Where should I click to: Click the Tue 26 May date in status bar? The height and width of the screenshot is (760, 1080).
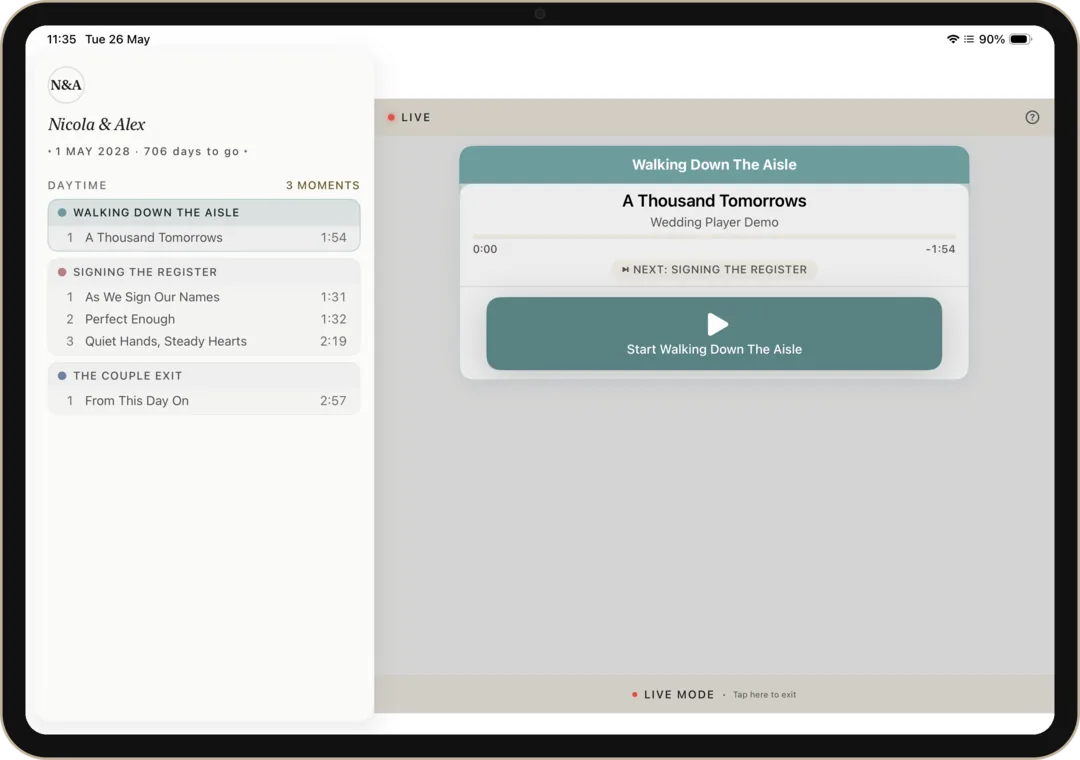coord(117,39)
